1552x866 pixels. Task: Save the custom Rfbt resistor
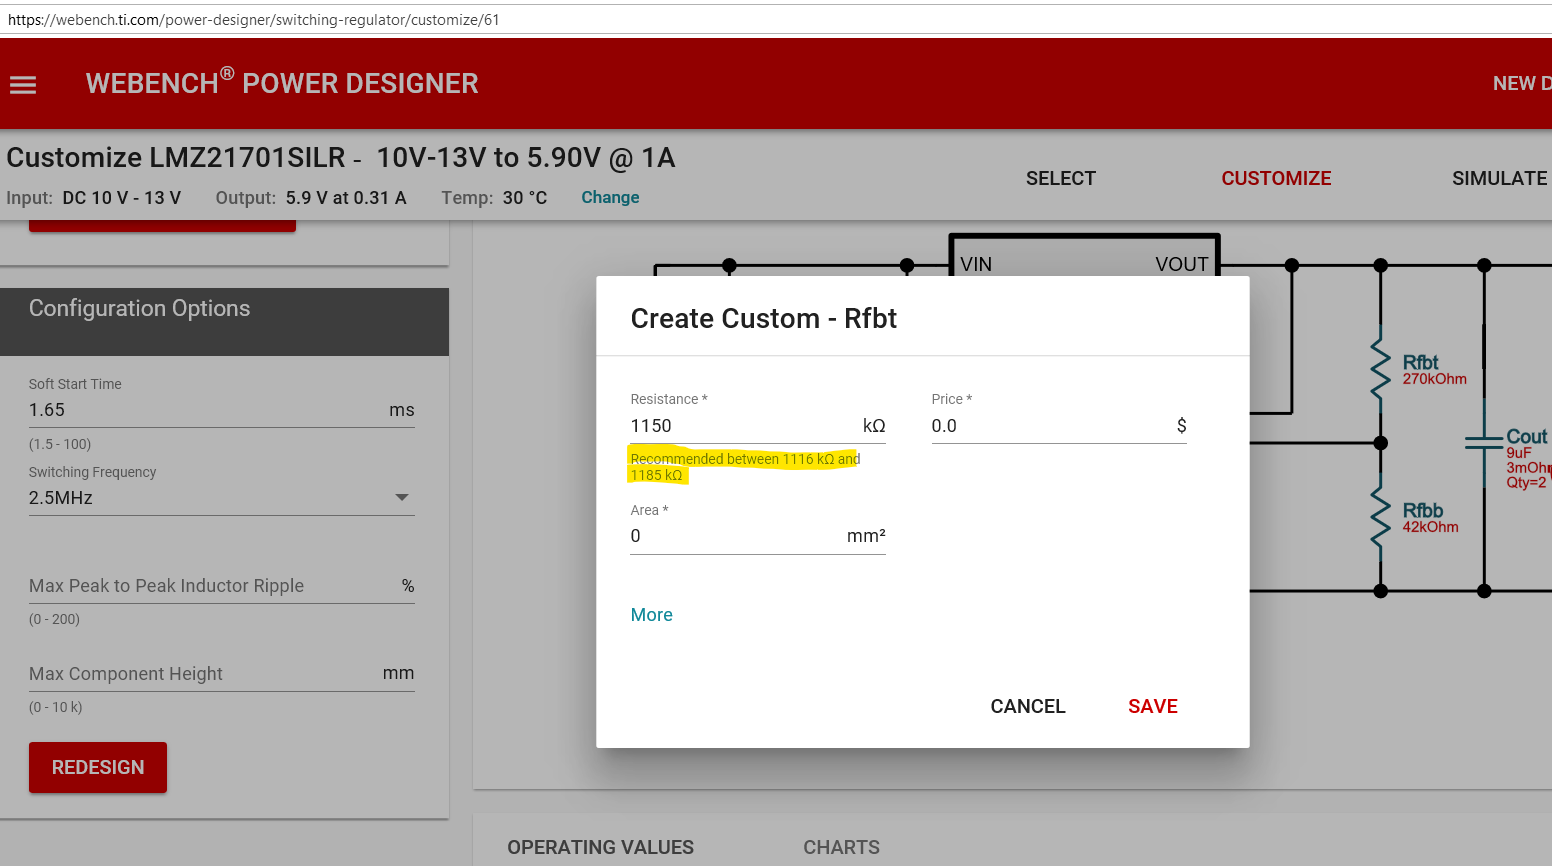click(1153, 706)
